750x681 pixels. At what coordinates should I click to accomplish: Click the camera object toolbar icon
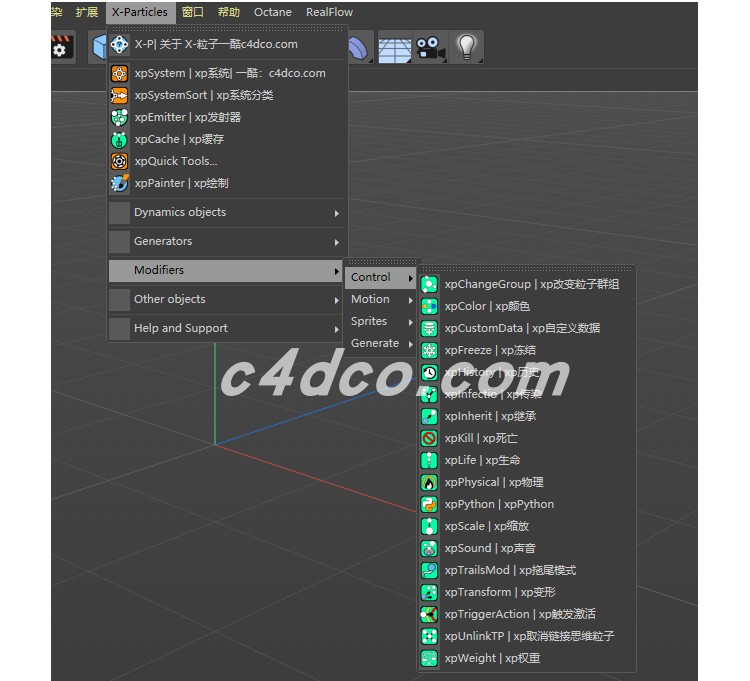click(430, 47)
